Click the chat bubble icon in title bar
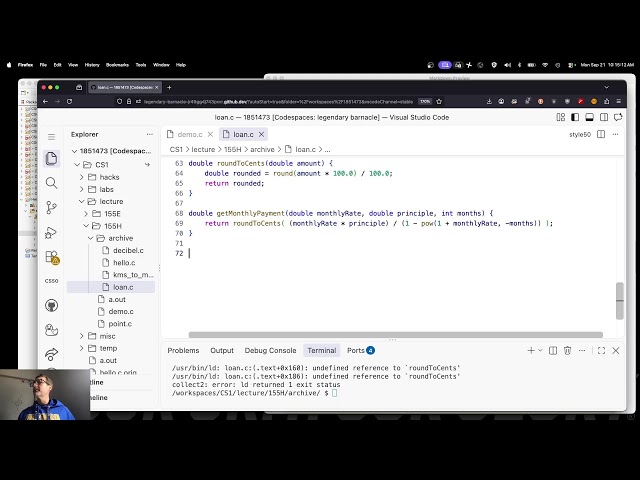 click(x=618, y=118)
